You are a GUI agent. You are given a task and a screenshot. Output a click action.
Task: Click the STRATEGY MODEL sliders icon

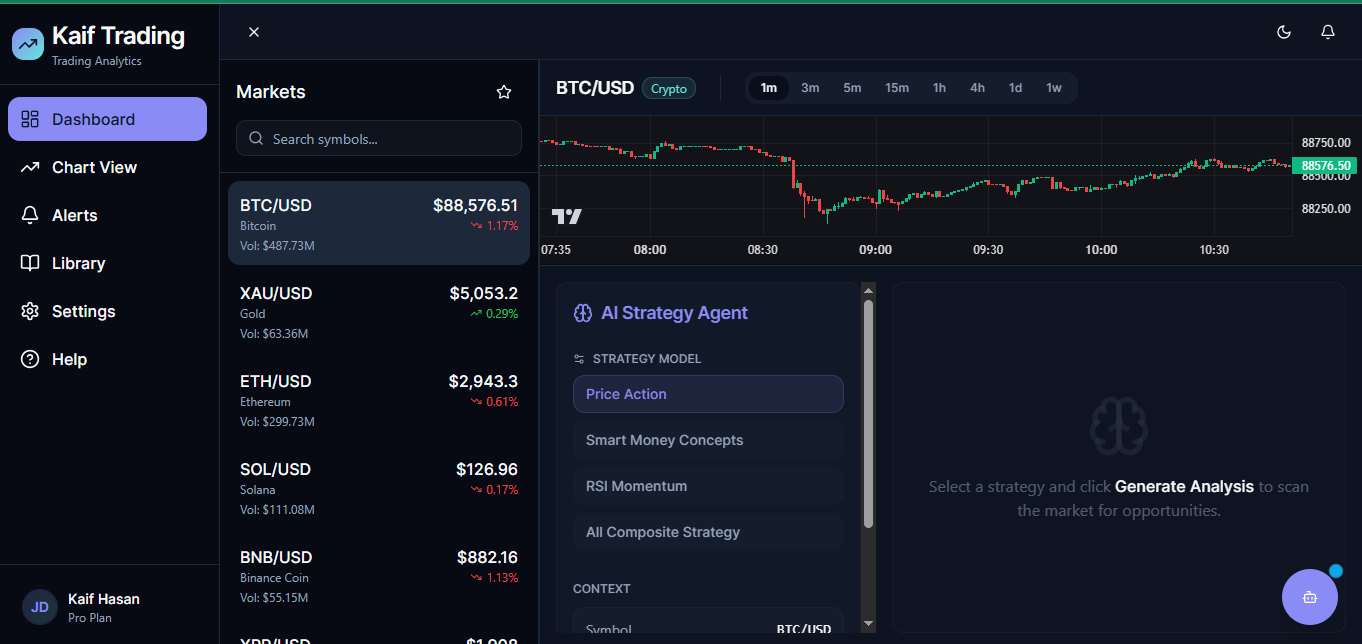[579, 359]
